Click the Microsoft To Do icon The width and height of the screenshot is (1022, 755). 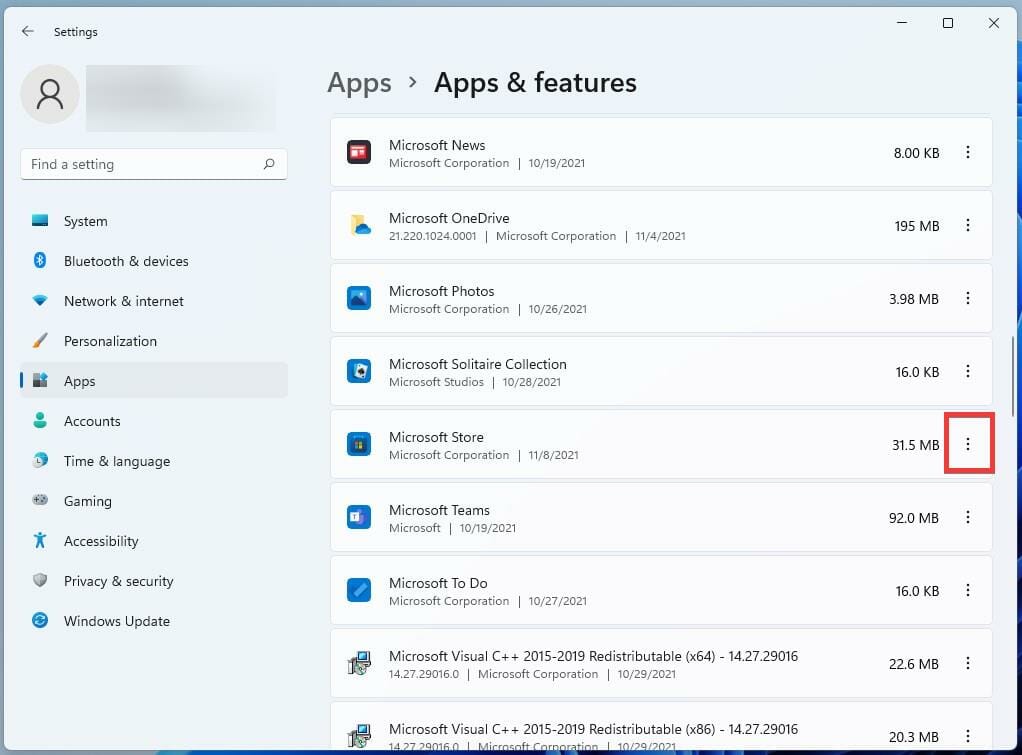tap(359, 590)
